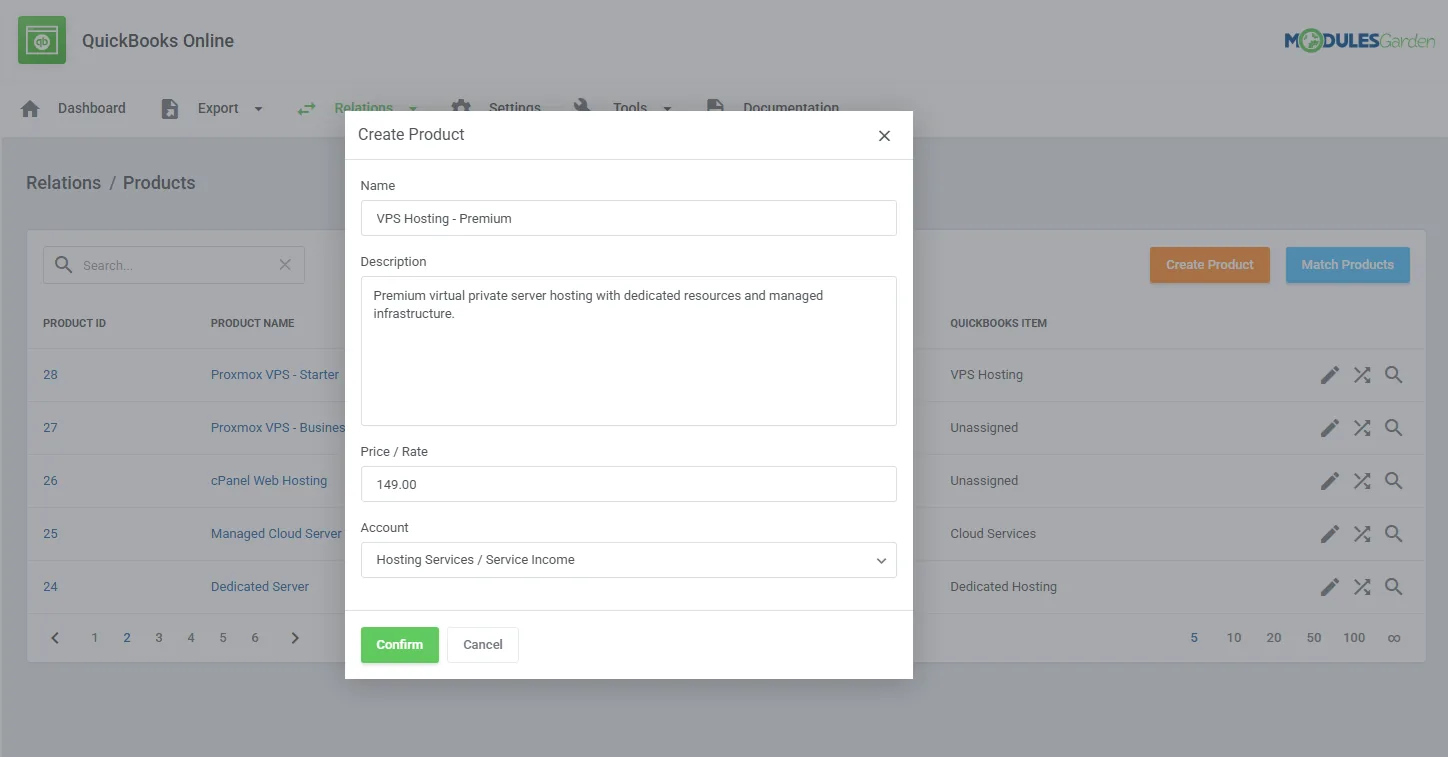1448x757 pixels.
Task: Click the Relations arrows icon
Action: coord(306,109)
